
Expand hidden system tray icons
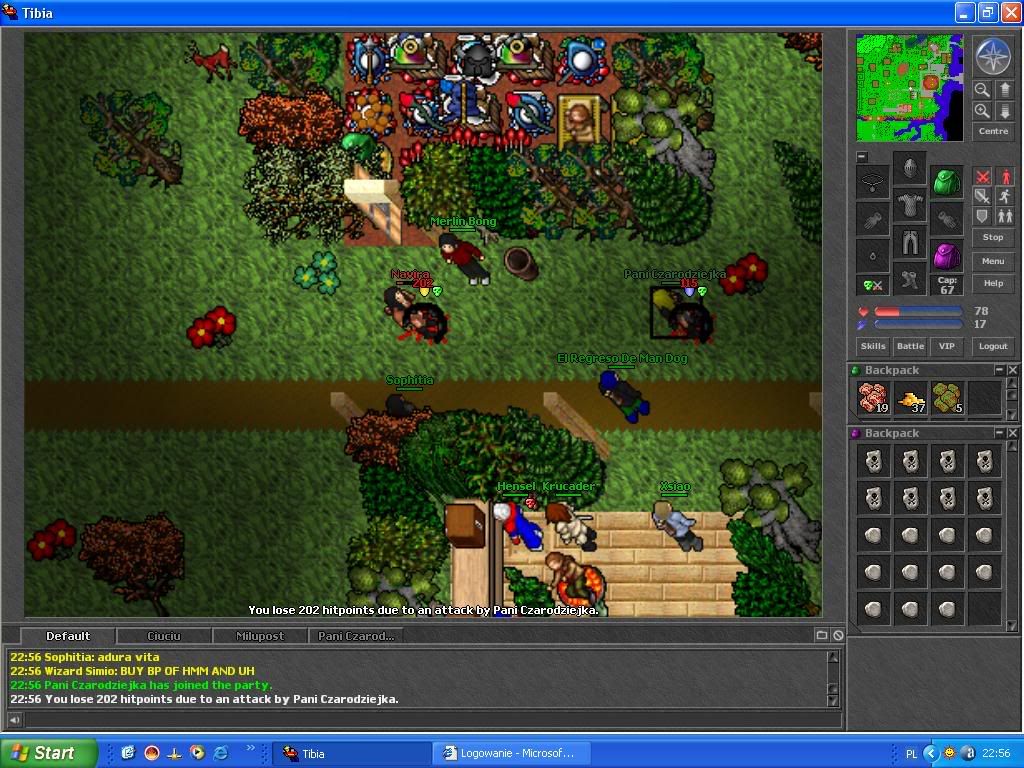pyautogui.click(x=930, y=754)
